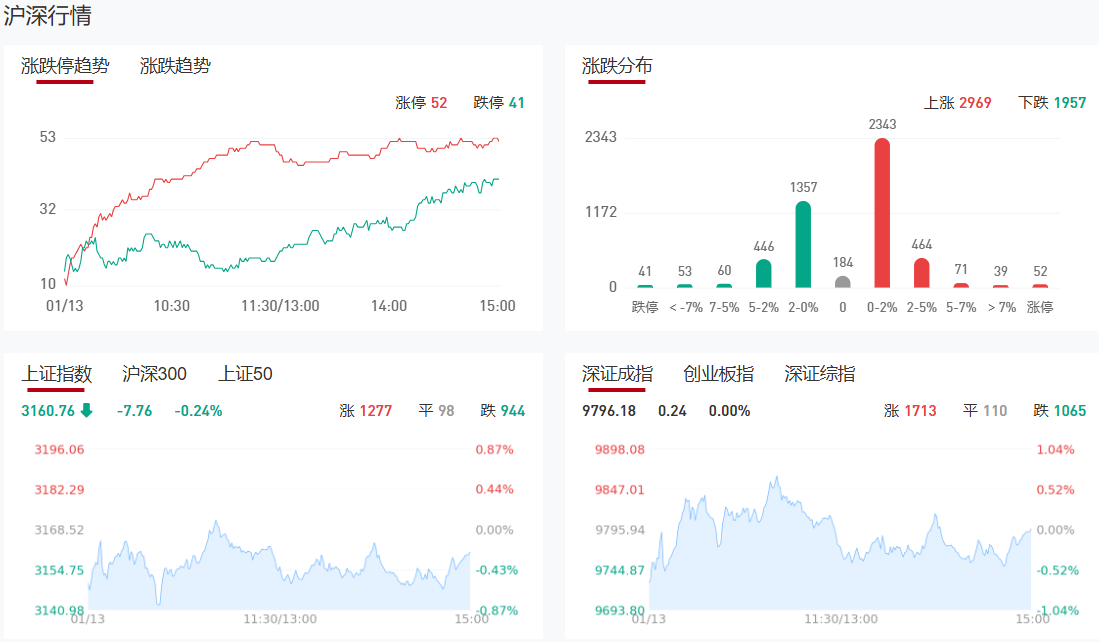Image resolution: width=1099 pixels, height=642 pixels.
Task: Click the 跌停 41 legend label
Action: [x=499, y=103]
